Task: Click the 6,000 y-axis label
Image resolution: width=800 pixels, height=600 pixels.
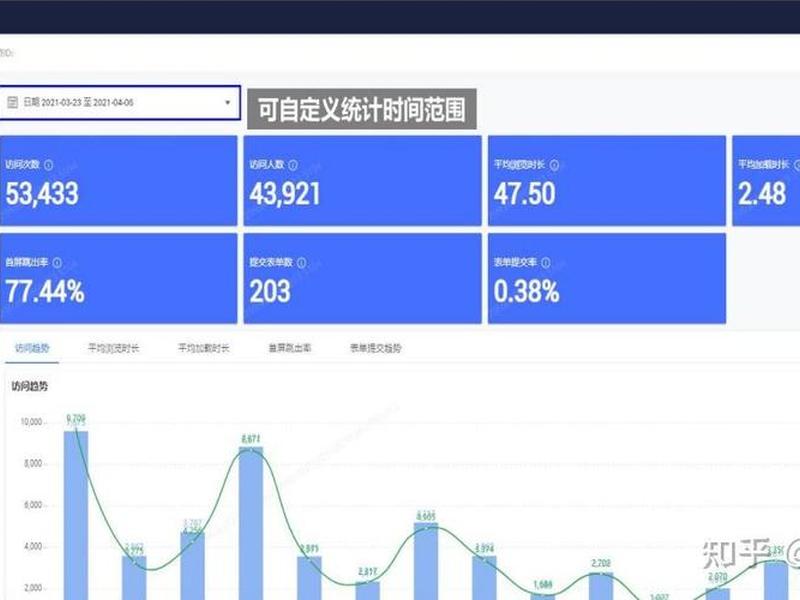Action: (33, 505)
